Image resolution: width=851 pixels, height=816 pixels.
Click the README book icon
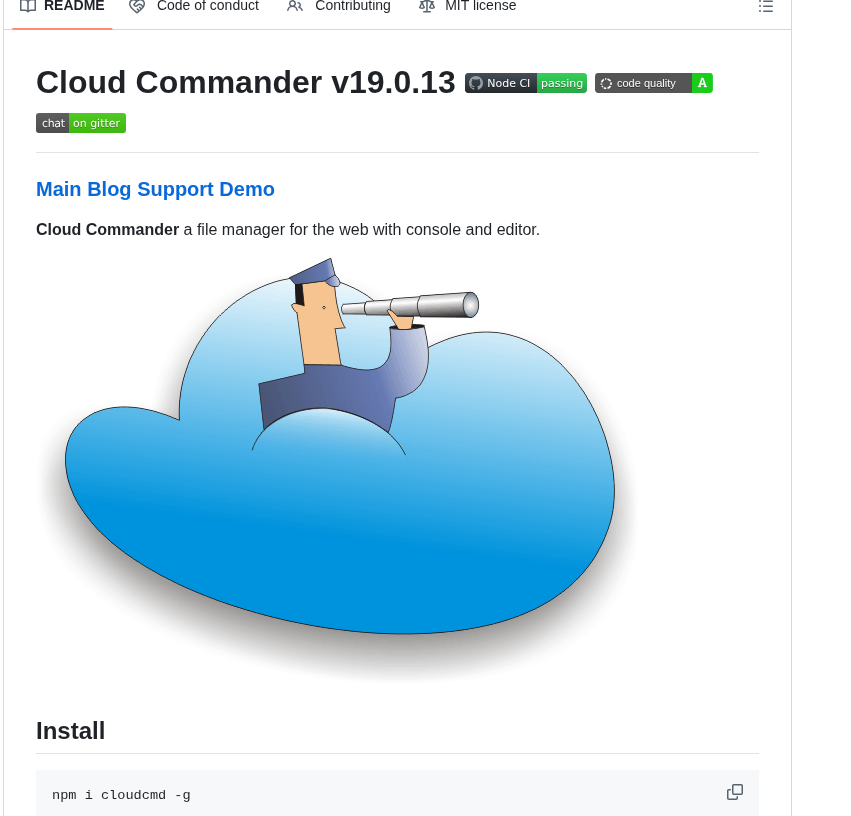coord(28,6)
